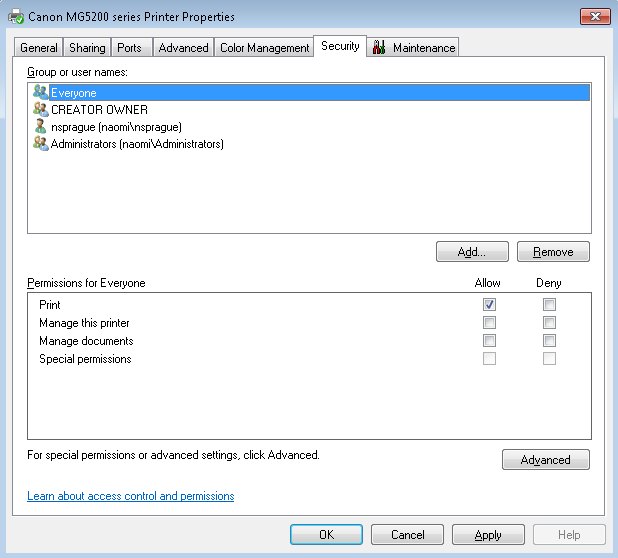Click the CREATOR OWNER user icon
Image resolution: width=618 pixels, height=558 pixels.
tap(40, 110)
